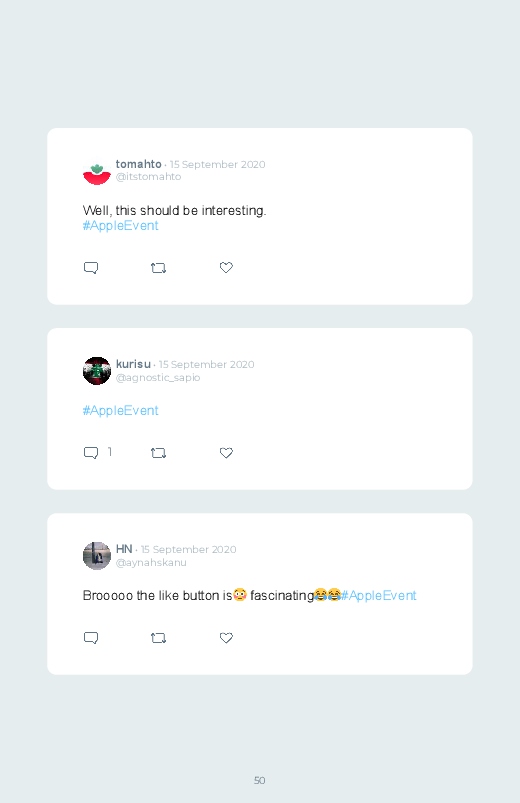Retweet HN's tweet

click(158, 638)
